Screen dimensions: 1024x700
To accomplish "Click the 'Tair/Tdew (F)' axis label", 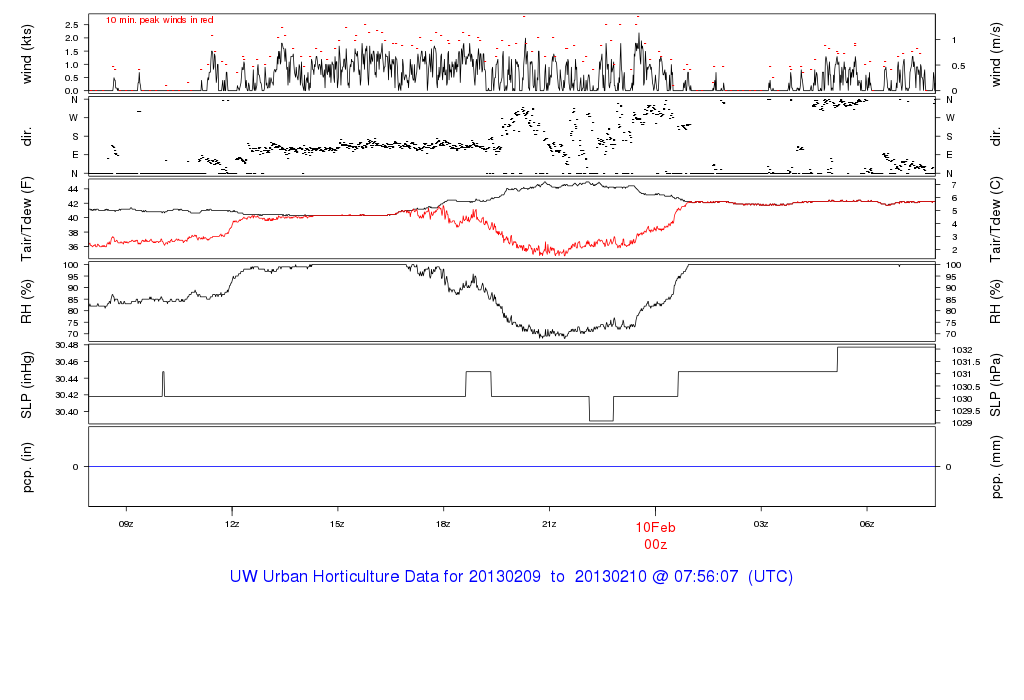I will click(27, 219).
